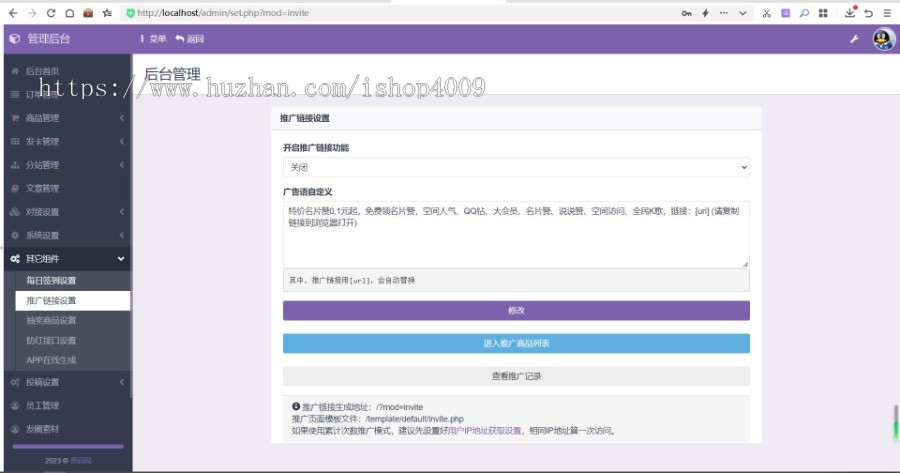Click the browser address bar URL
Image resolution: width=900 pixels, height=473 pixels.
[x=223, y=13]
